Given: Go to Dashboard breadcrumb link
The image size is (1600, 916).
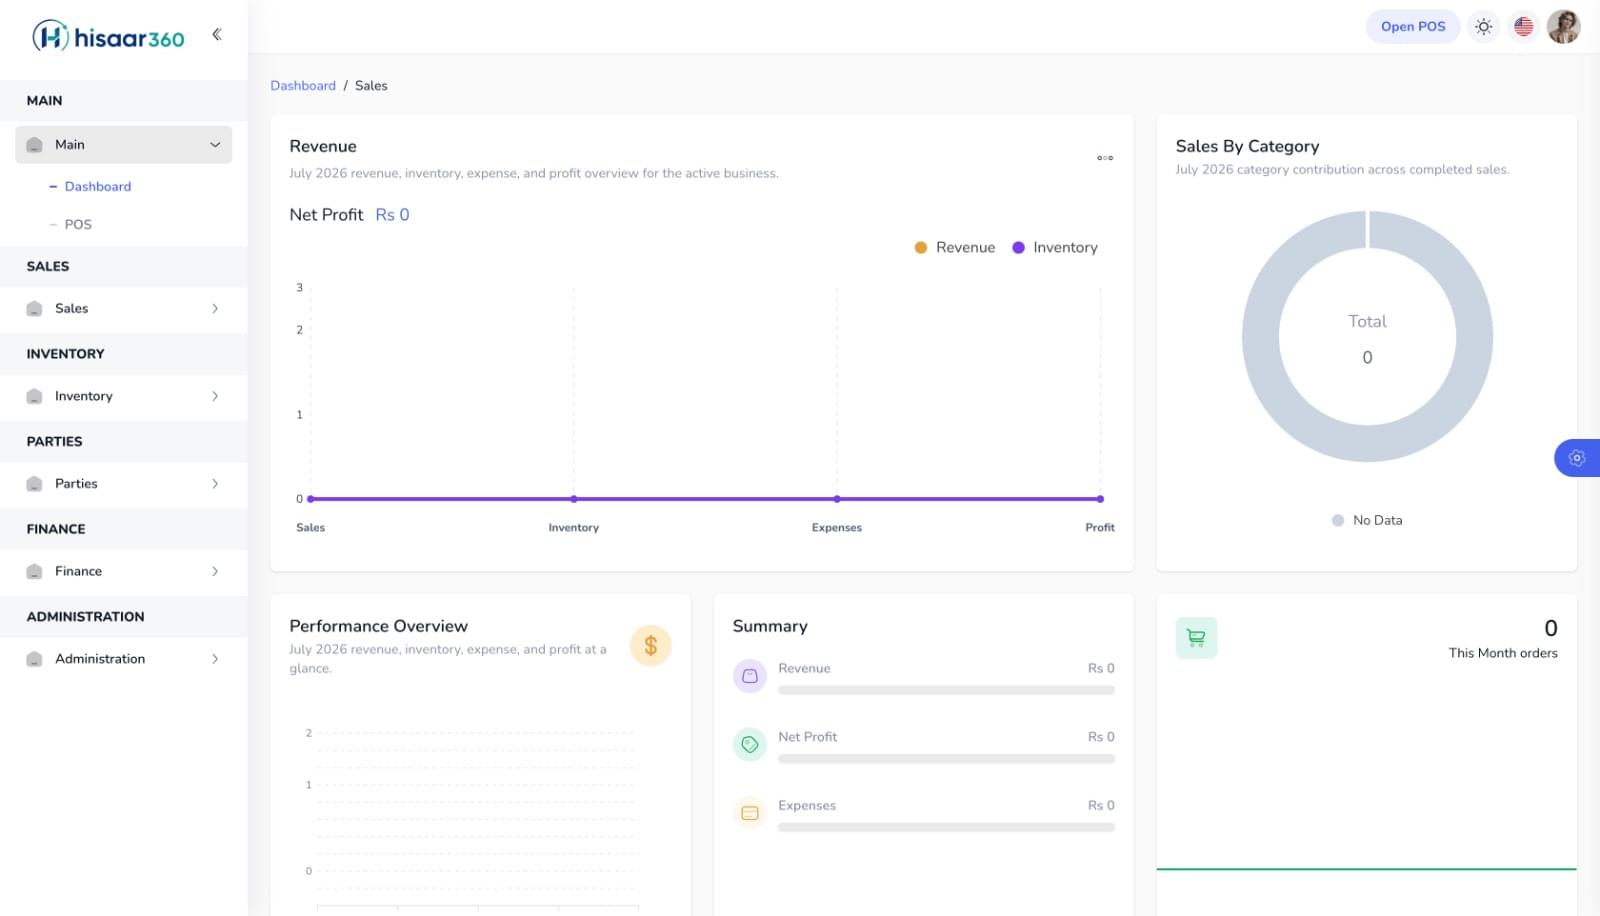Looking at the screenshot, I should [303, 86].
